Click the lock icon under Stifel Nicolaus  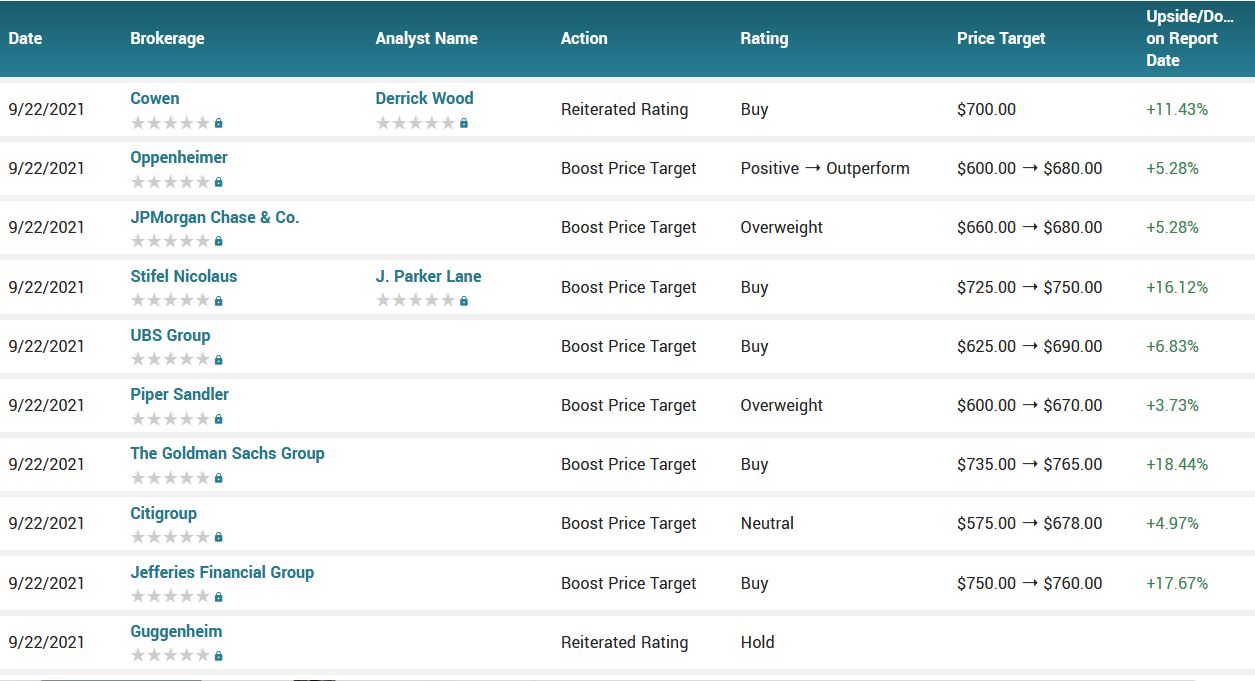219,300
